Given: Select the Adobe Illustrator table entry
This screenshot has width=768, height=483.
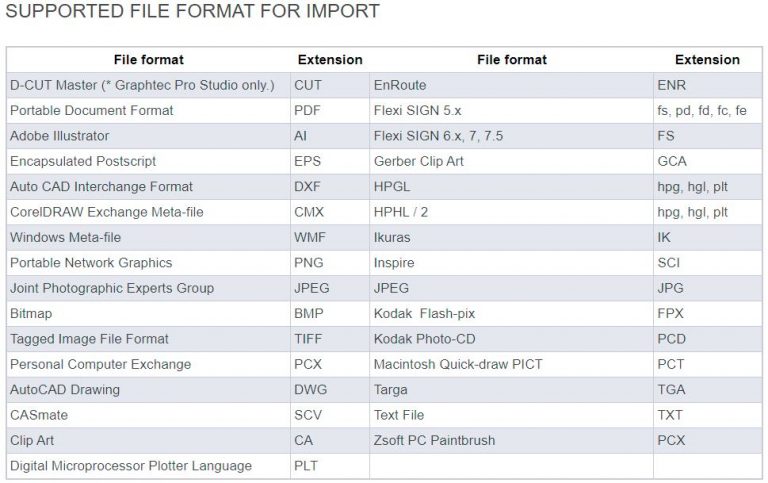Looking at the screenshot, I should 60,136.
